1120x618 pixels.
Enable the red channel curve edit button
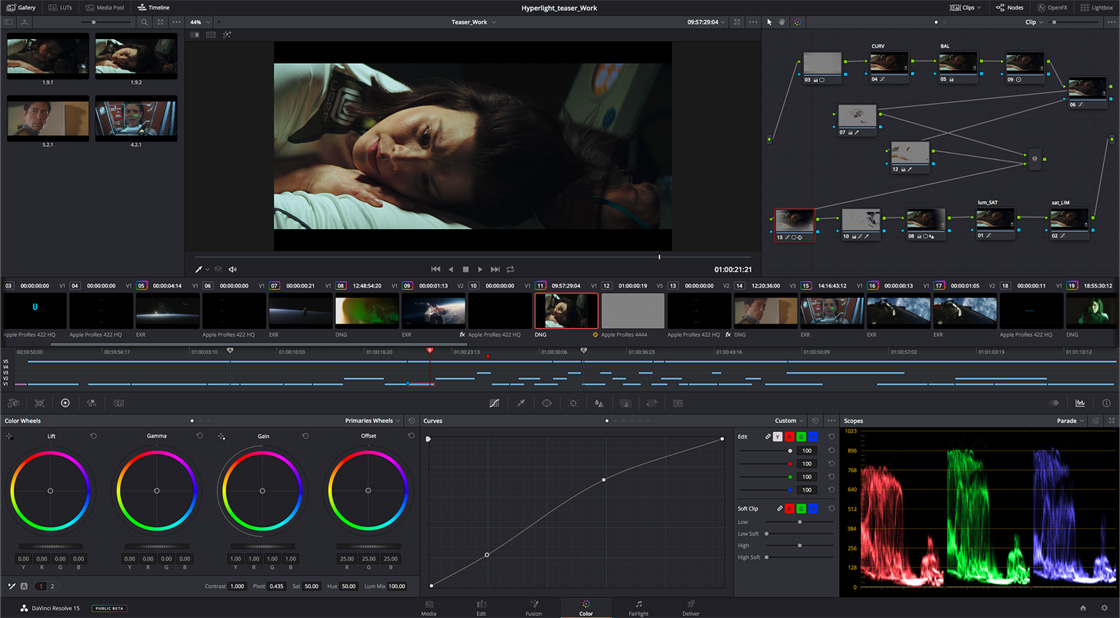790,437
